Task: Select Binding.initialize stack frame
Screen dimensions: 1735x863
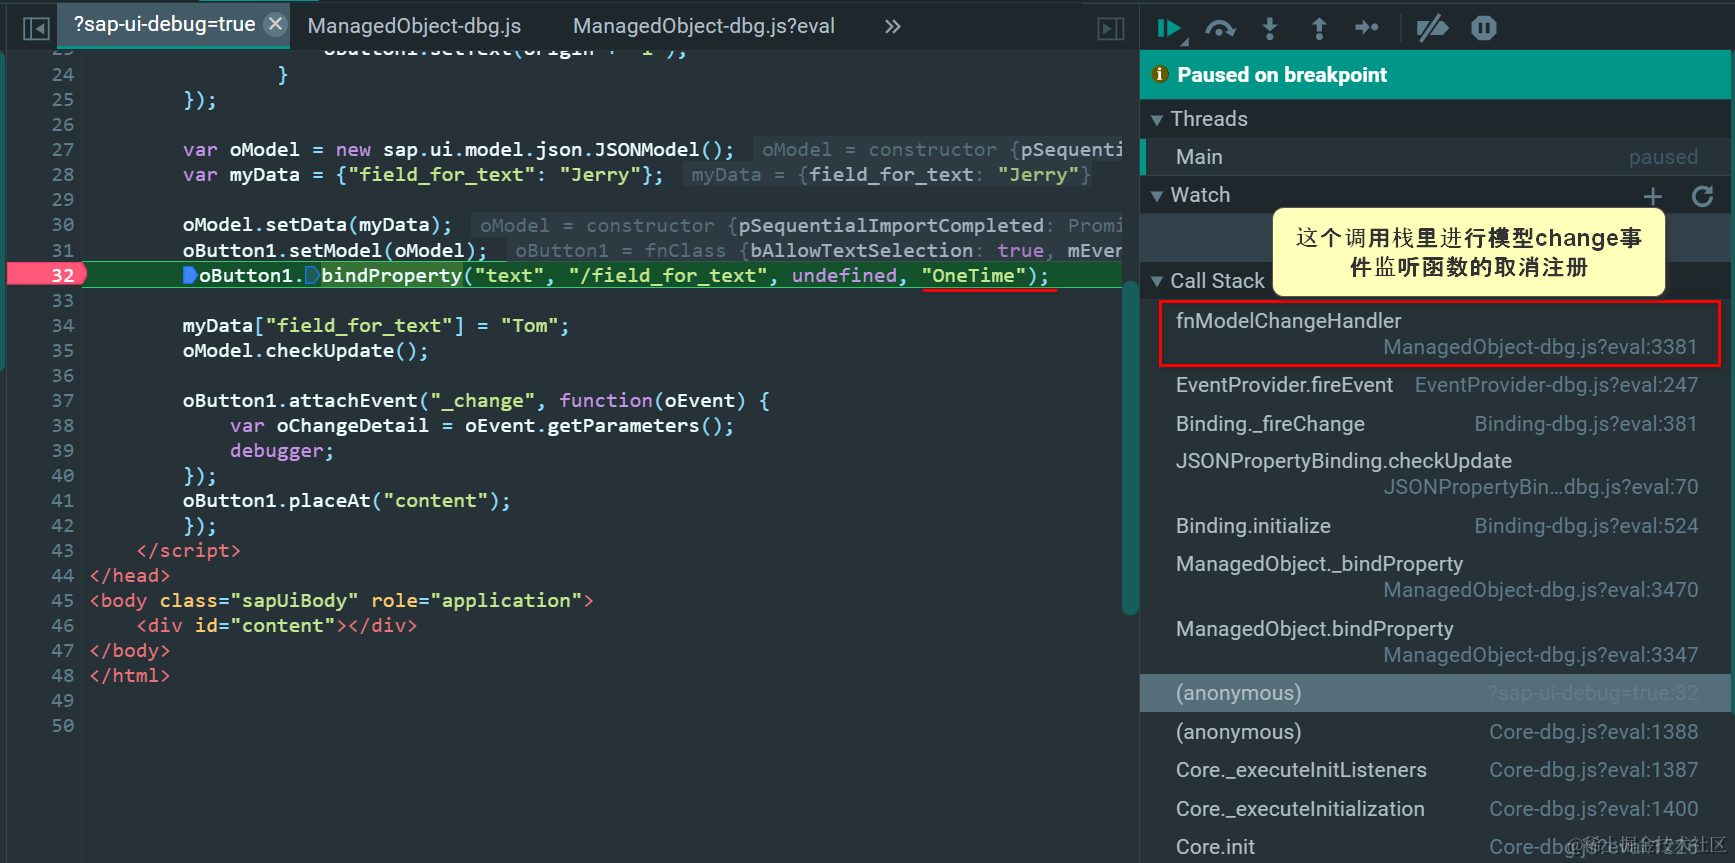Action: click(x=1435, y=526)
